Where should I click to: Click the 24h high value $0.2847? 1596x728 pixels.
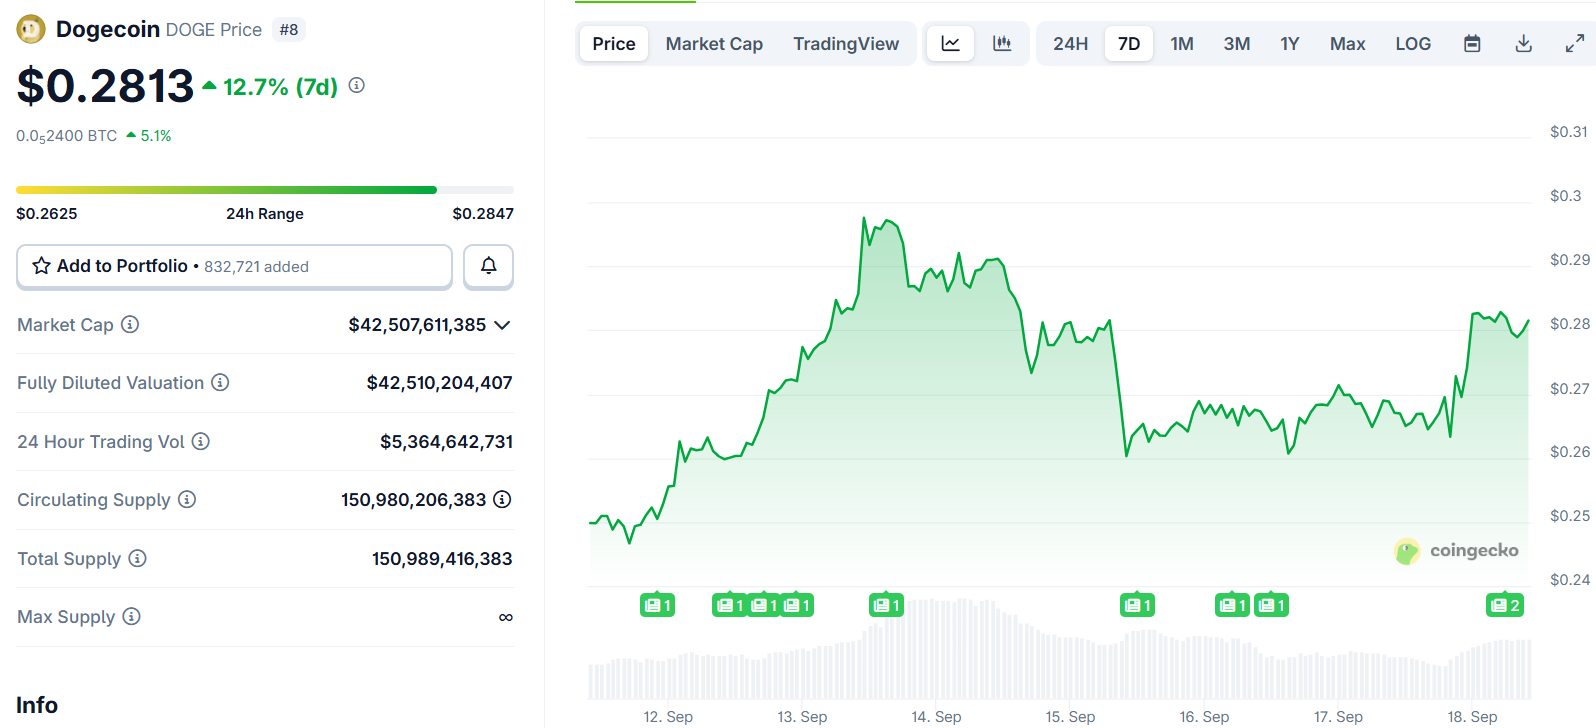coord(483,214)
